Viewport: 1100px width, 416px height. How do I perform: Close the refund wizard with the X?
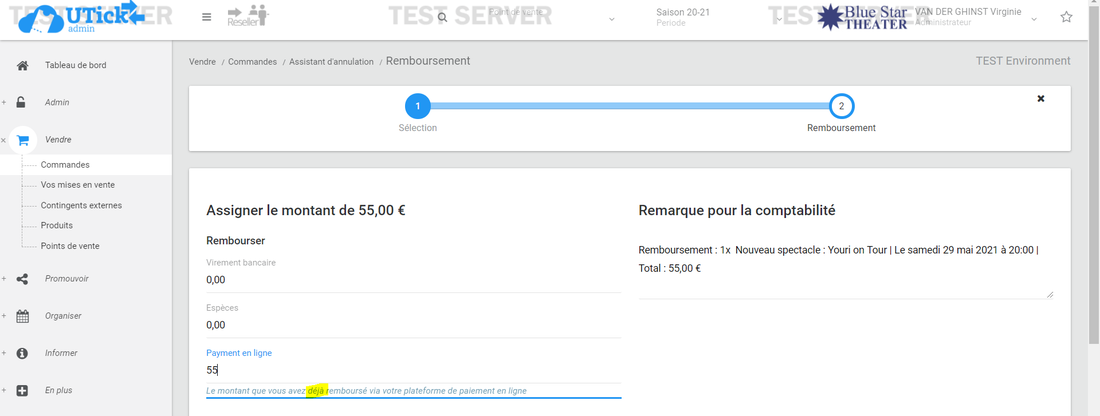(1040, 99)
